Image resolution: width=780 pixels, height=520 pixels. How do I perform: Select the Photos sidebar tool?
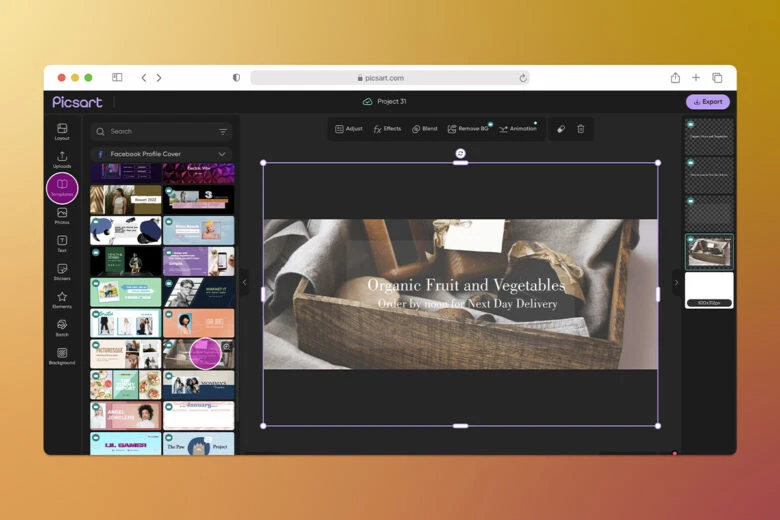coord(62,215)
